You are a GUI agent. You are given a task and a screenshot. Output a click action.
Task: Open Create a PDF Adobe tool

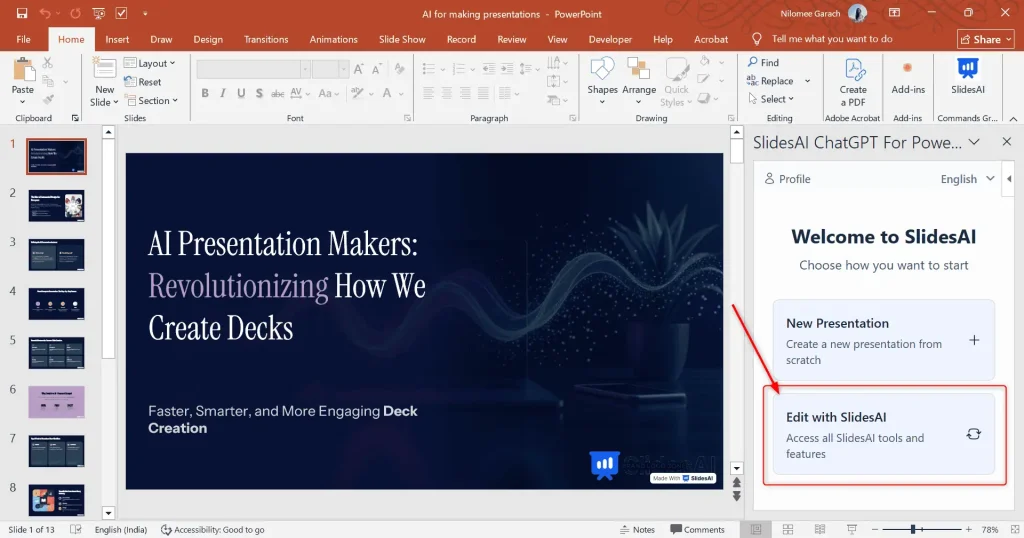(x=854, y=82)
